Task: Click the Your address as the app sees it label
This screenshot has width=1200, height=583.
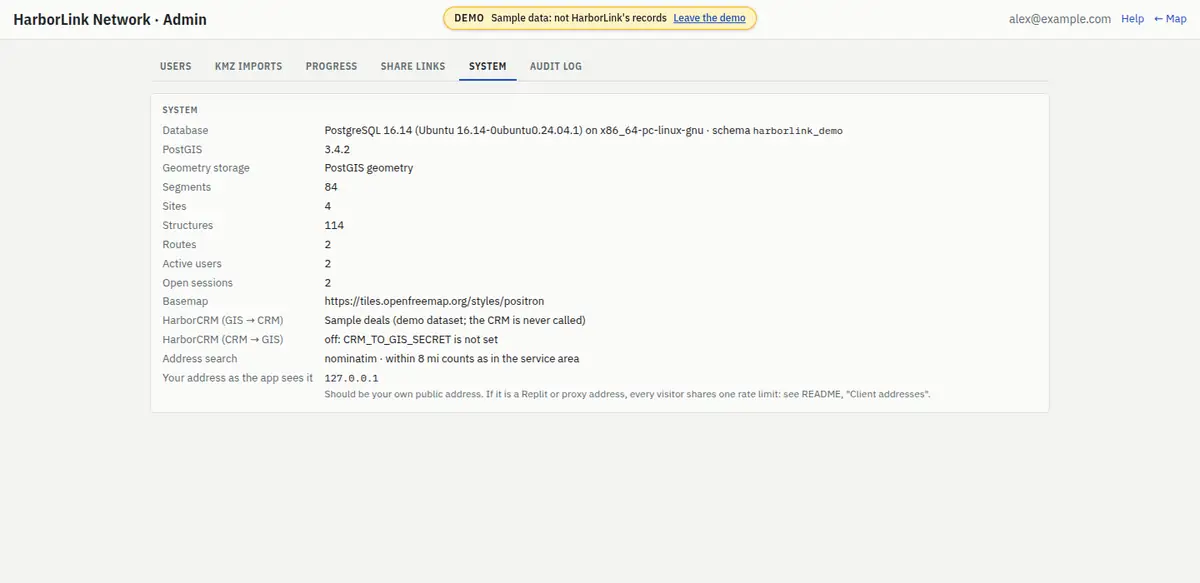Action: (238, 377)
